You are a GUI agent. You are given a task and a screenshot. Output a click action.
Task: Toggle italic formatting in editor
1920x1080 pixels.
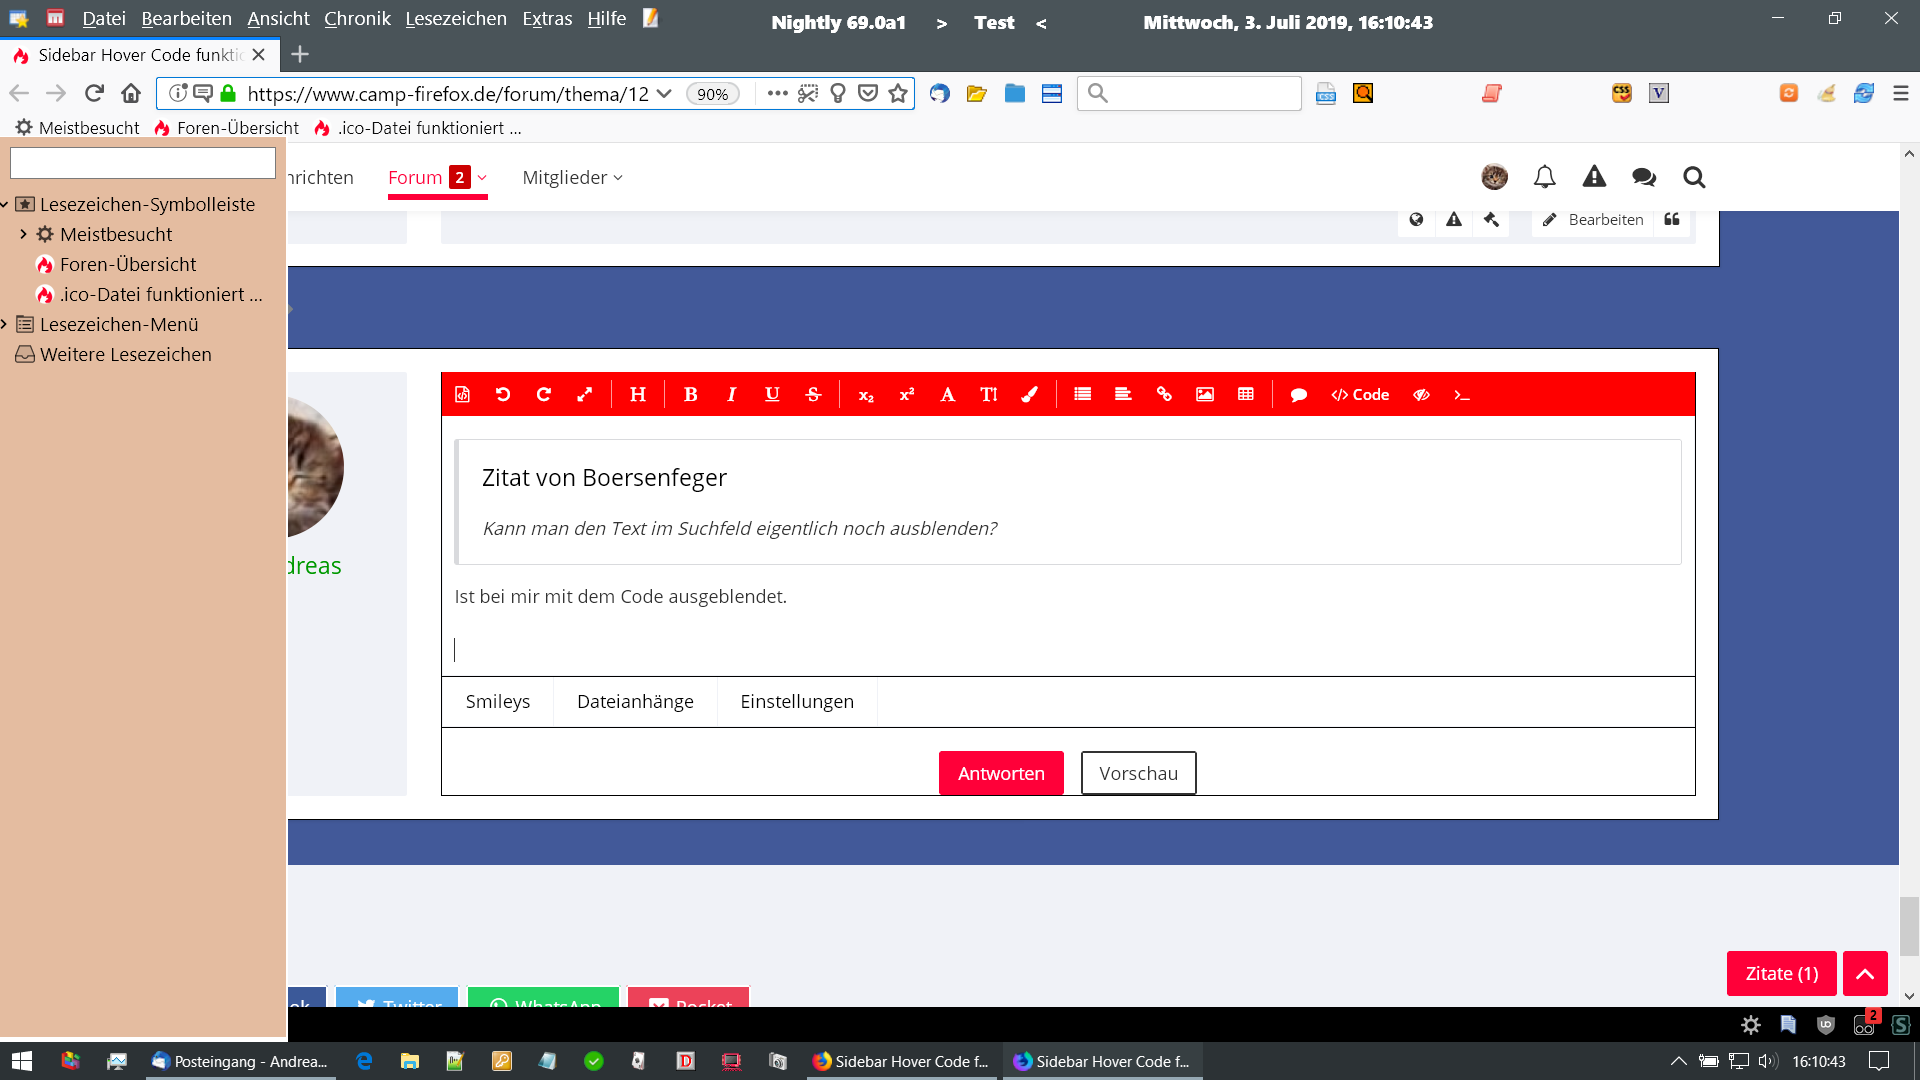(x=731, y=394)
